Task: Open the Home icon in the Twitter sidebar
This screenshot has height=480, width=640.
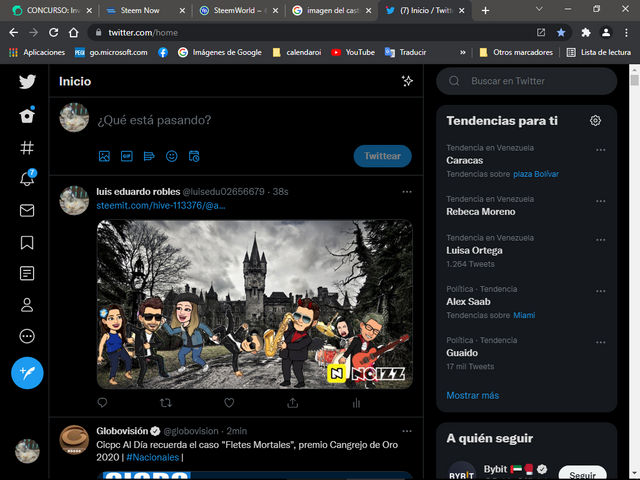Action: point(27,115)
